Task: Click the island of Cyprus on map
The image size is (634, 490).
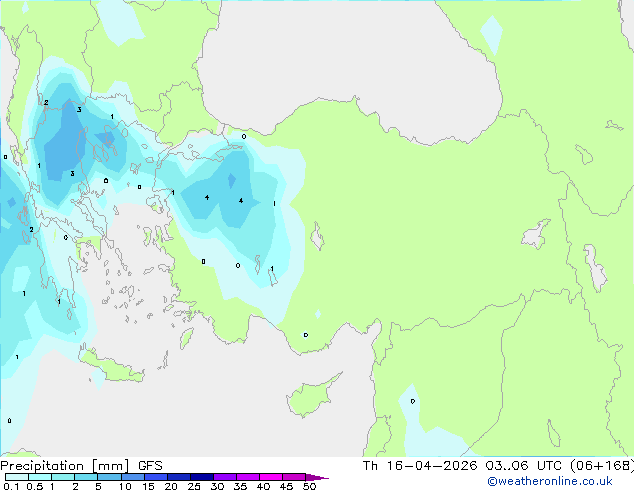Action: pos(311,397)
